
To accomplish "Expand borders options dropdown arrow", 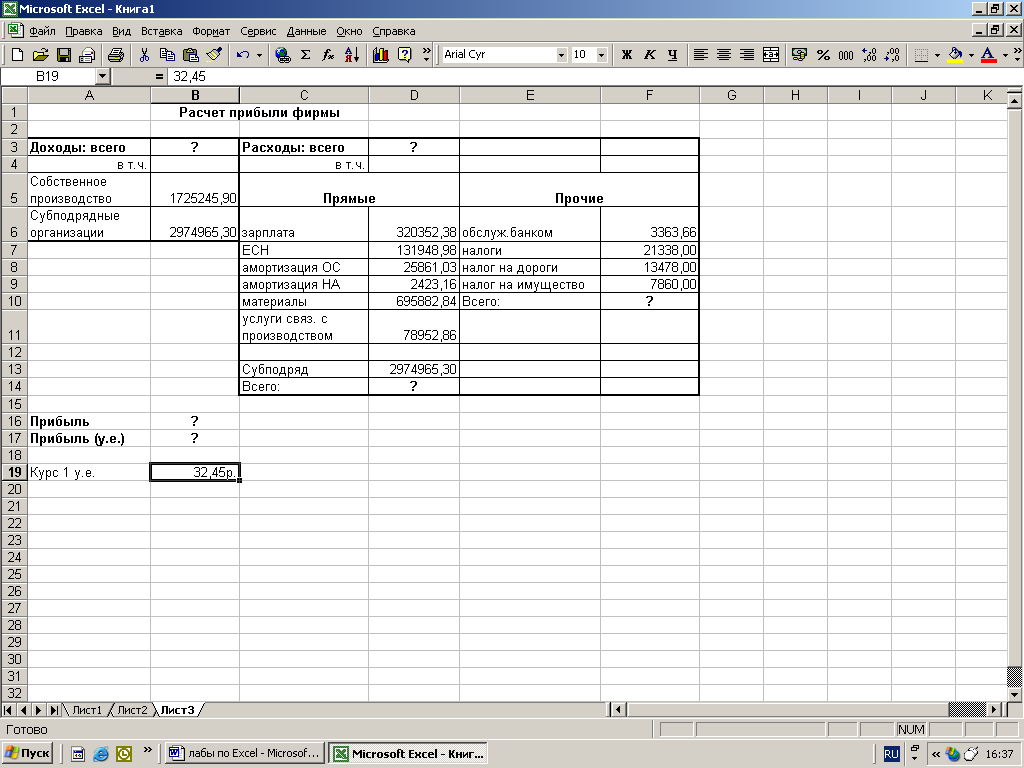I will click(937, 55).
